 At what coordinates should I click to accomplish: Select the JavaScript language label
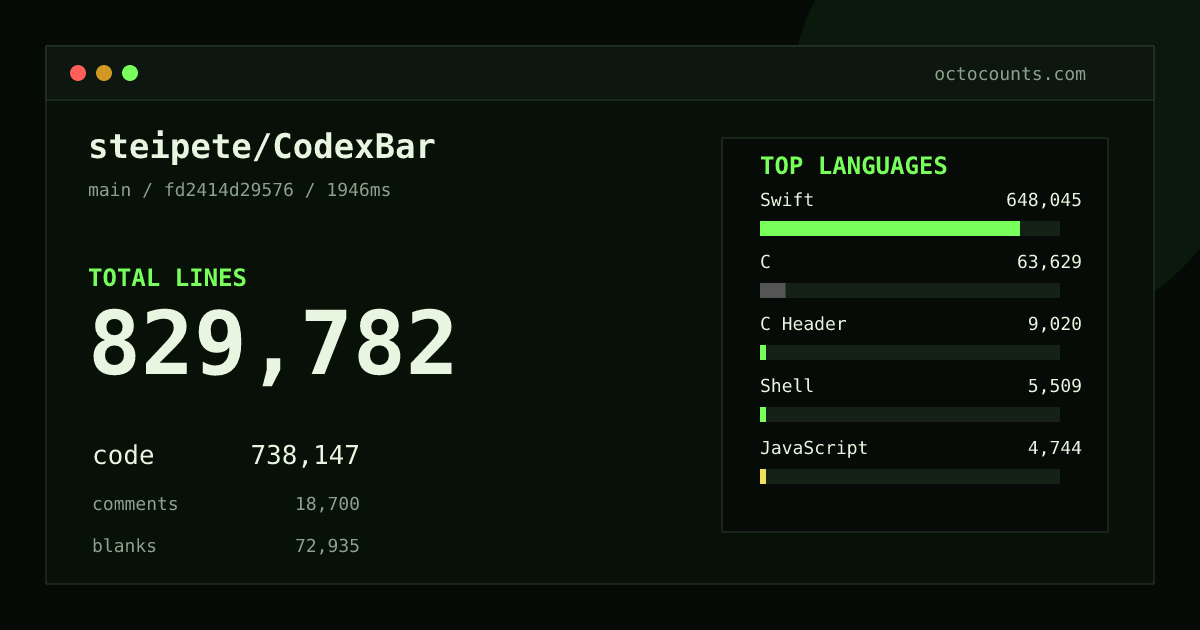click(x=814, y=448)
